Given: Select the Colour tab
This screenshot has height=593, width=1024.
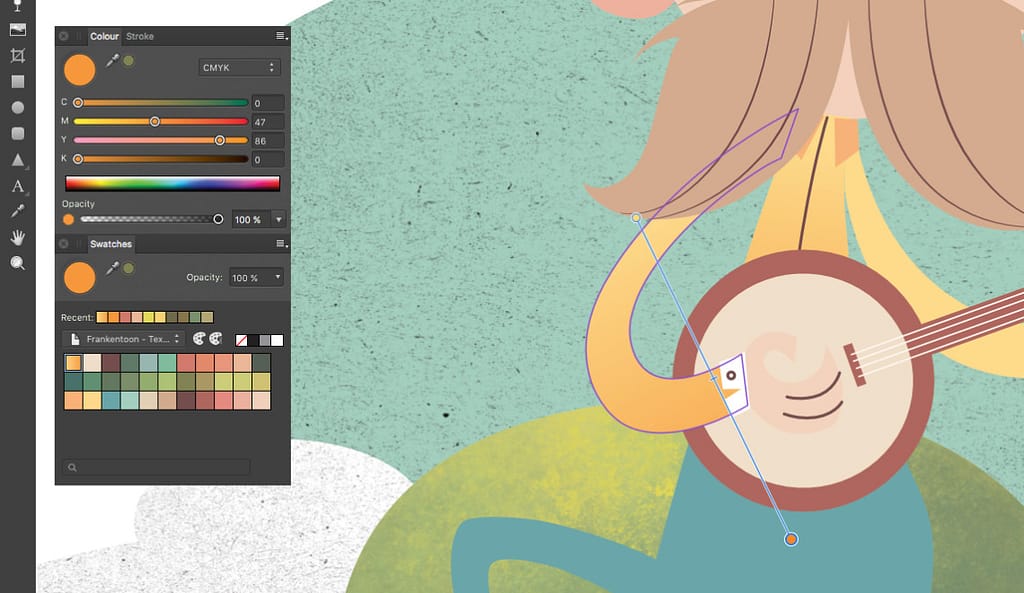Looking at the screenshot, I should [104, 36].
